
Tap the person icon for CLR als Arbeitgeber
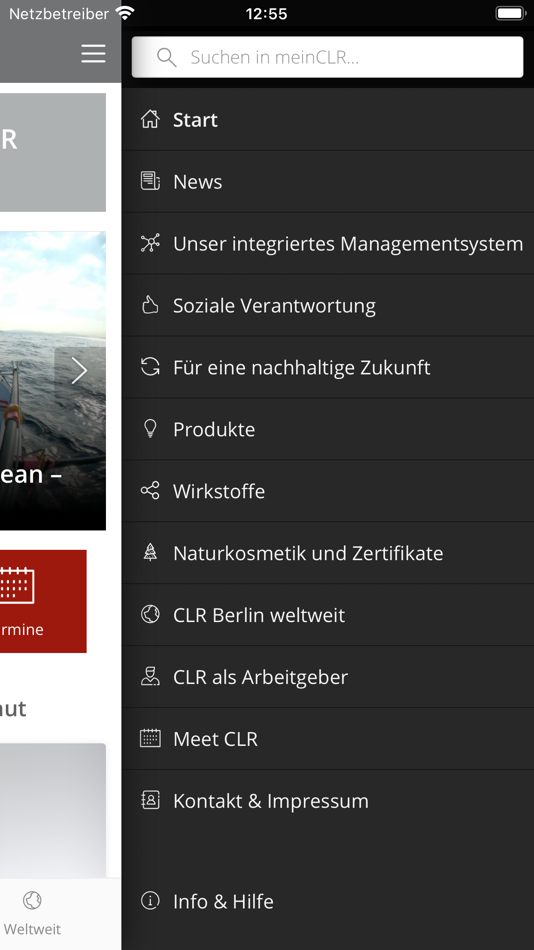[x=150, y=676]
